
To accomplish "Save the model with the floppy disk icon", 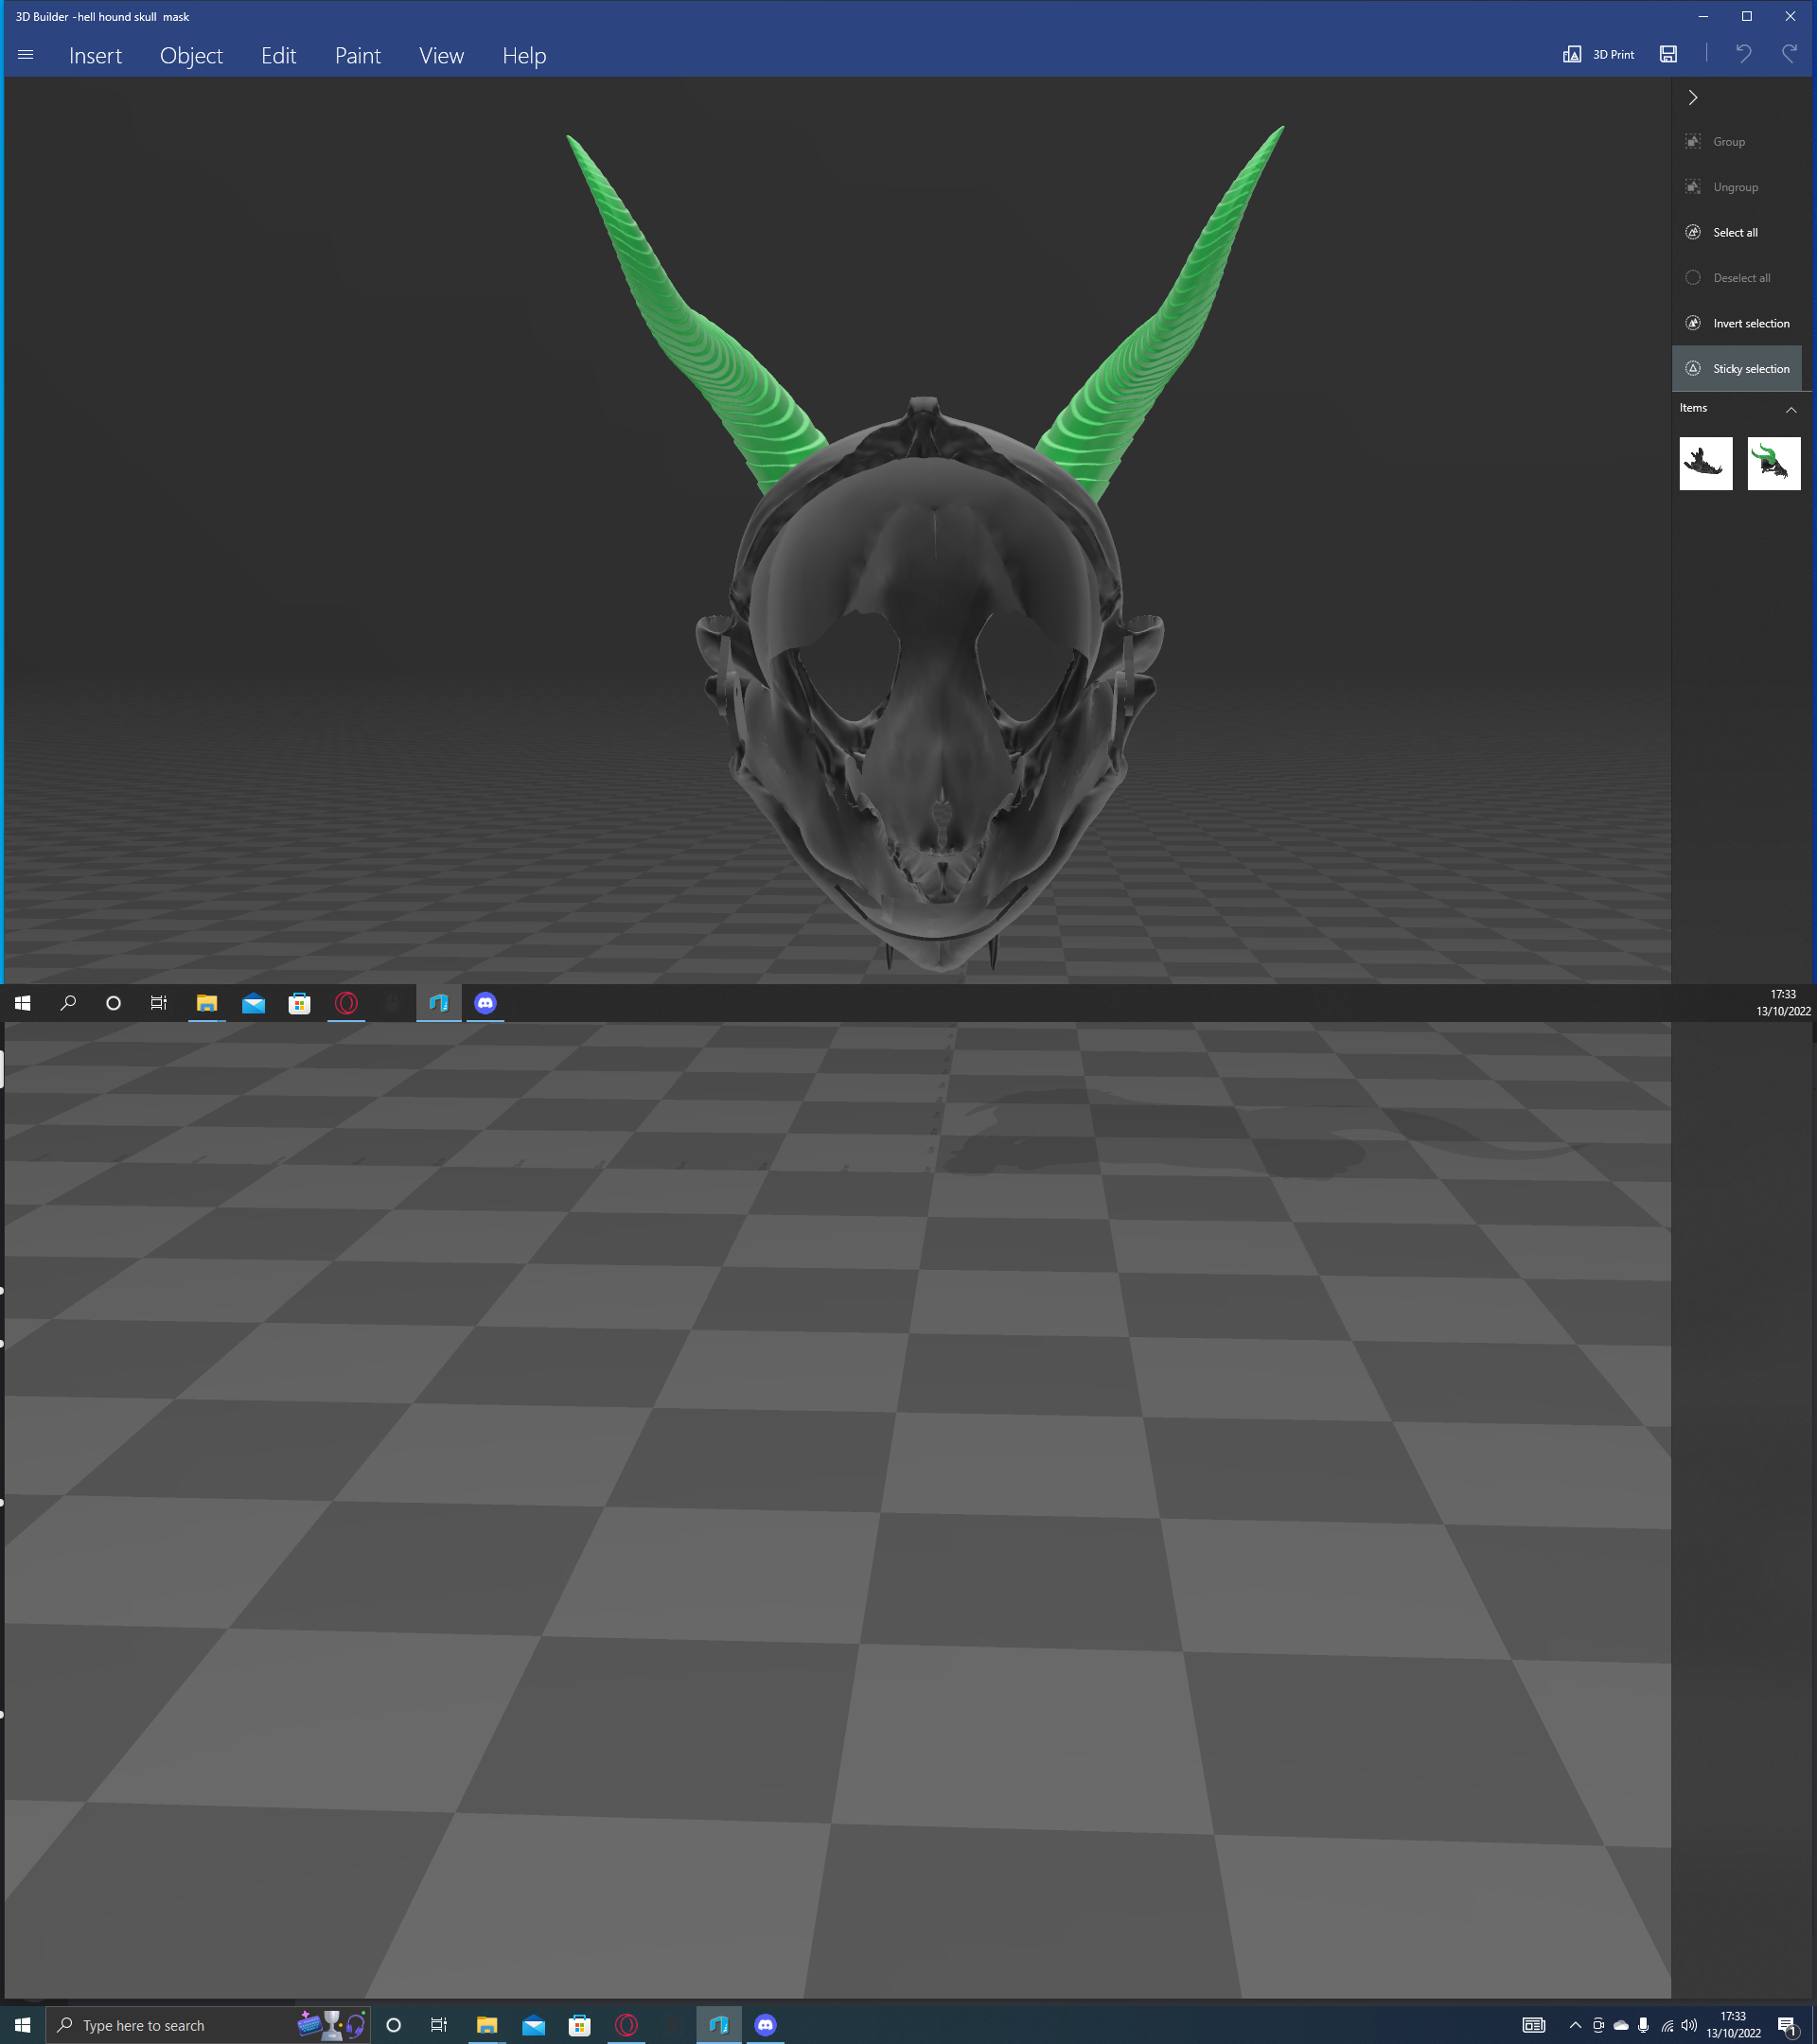I will click(x=1668, y=54).
